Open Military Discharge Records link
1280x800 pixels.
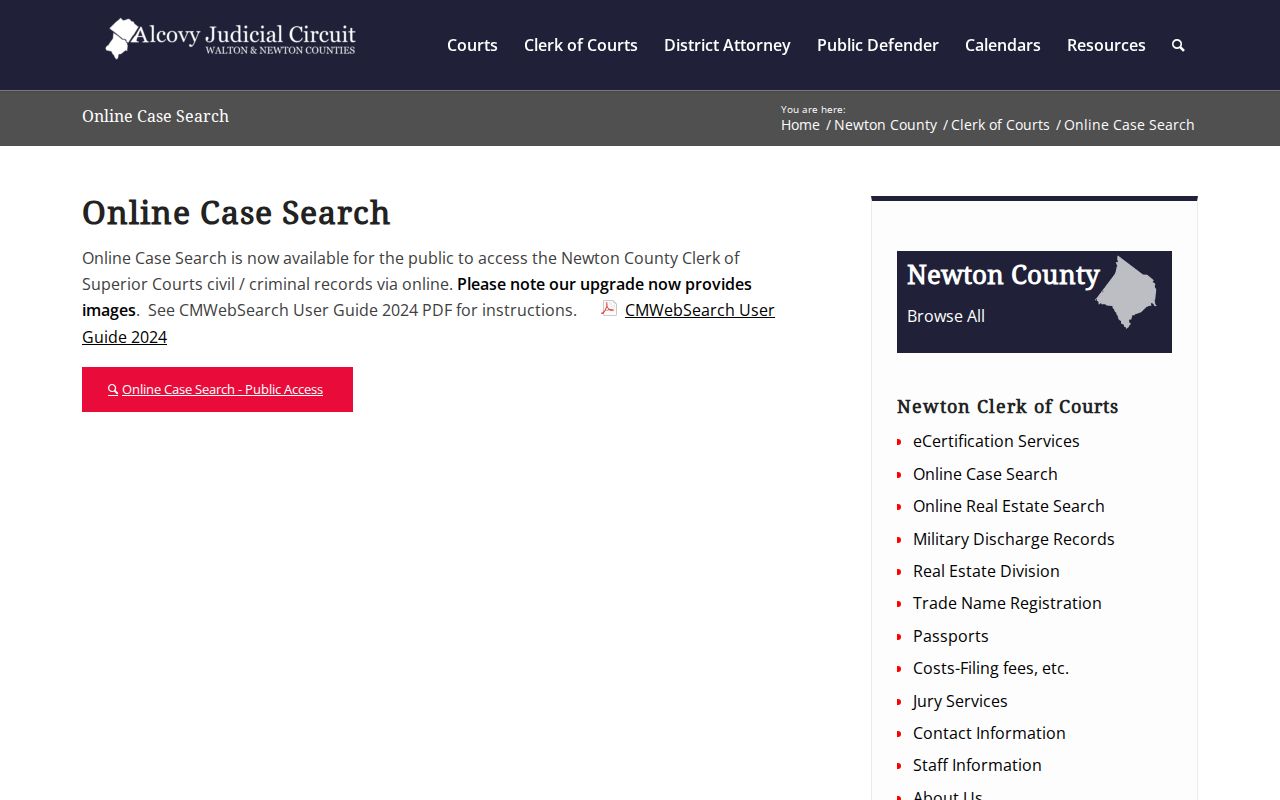(1014, 539)
